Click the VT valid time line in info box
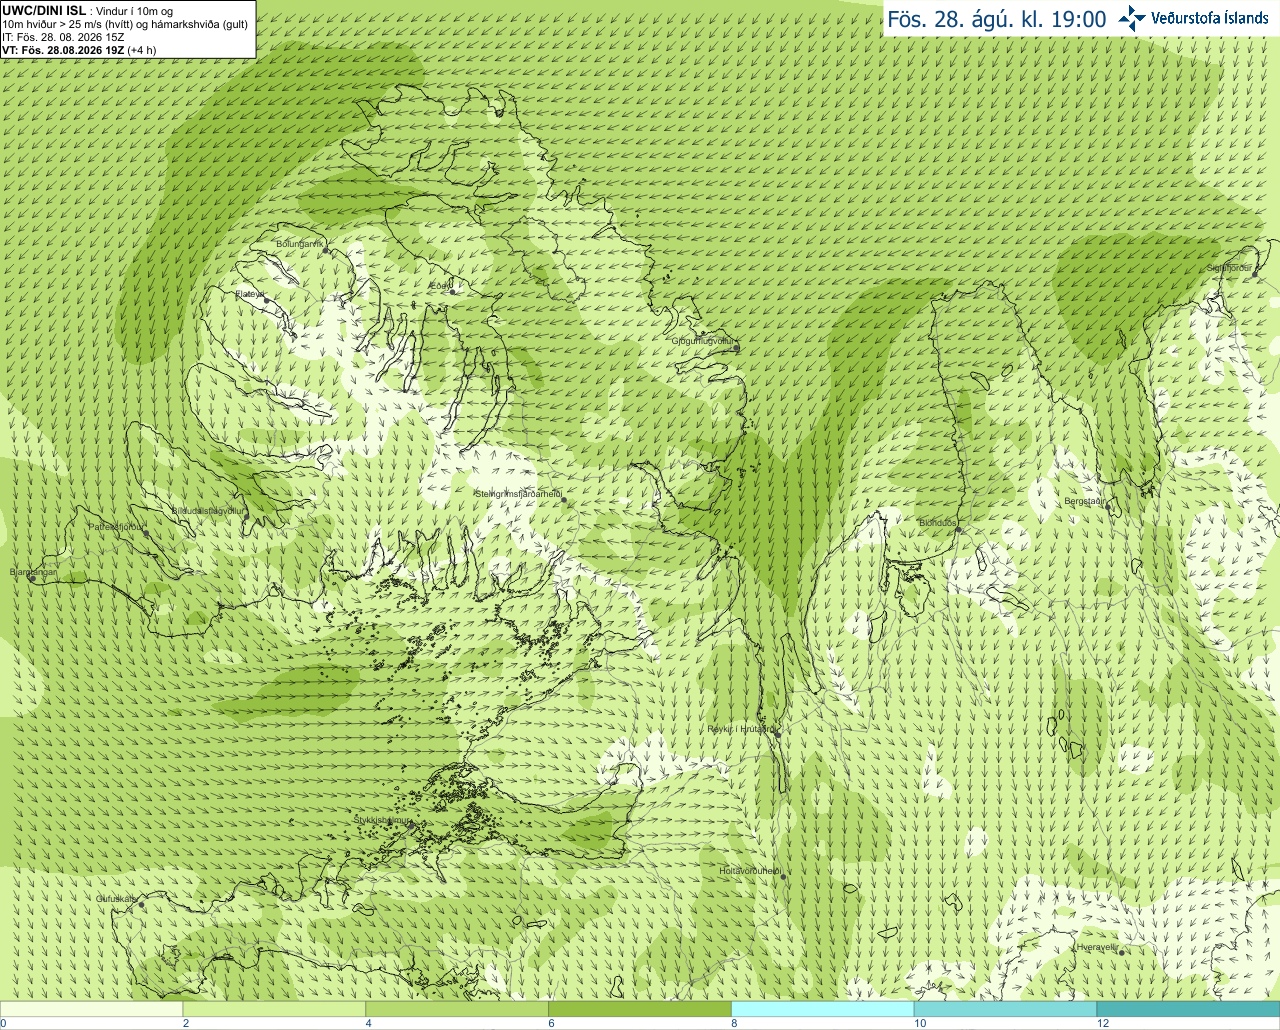 tap(79, 49)
